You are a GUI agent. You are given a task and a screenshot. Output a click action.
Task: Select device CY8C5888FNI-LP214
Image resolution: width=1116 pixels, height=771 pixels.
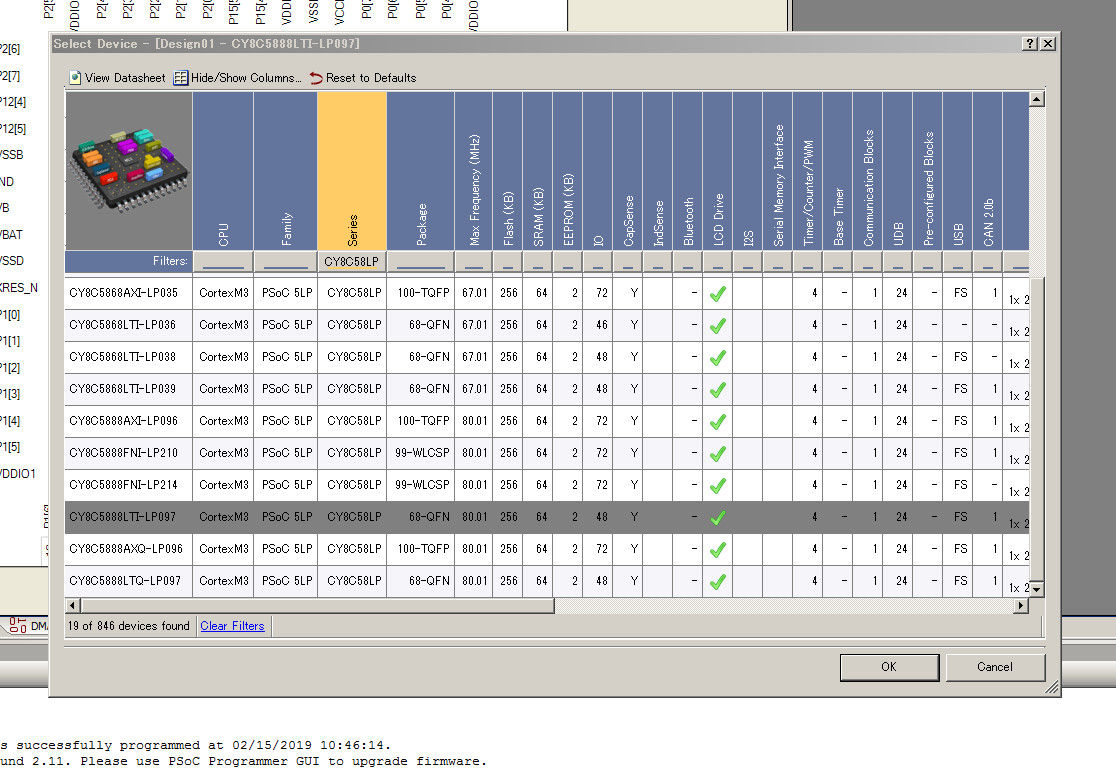(123, 486)
